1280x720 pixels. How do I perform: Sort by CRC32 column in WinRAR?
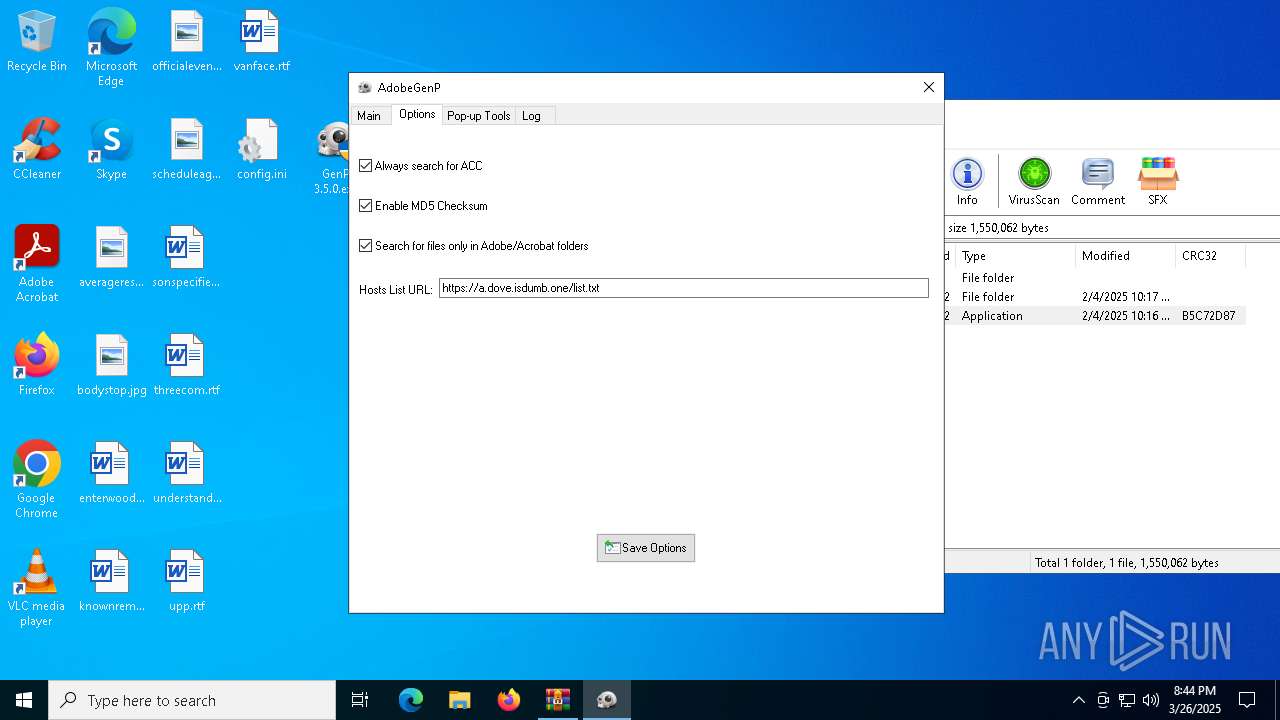(1210, 256)
